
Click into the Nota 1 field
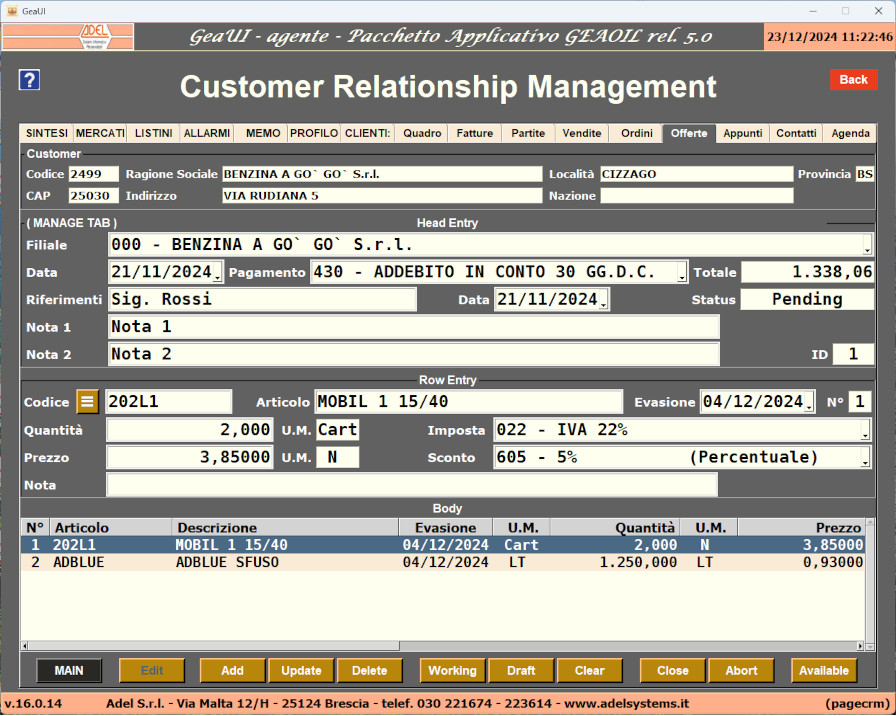click(414, 327)
